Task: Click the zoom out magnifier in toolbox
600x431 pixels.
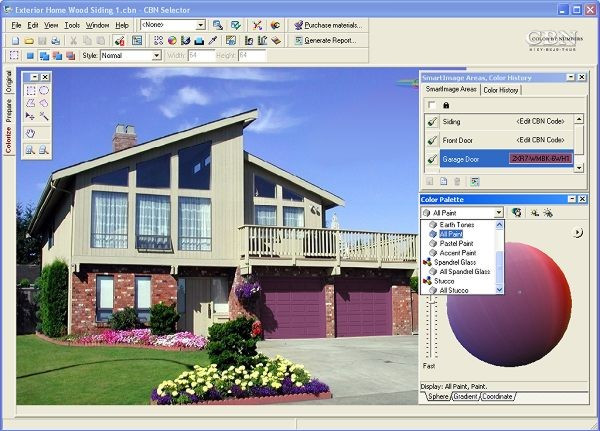Action: (x=44, y=150)
